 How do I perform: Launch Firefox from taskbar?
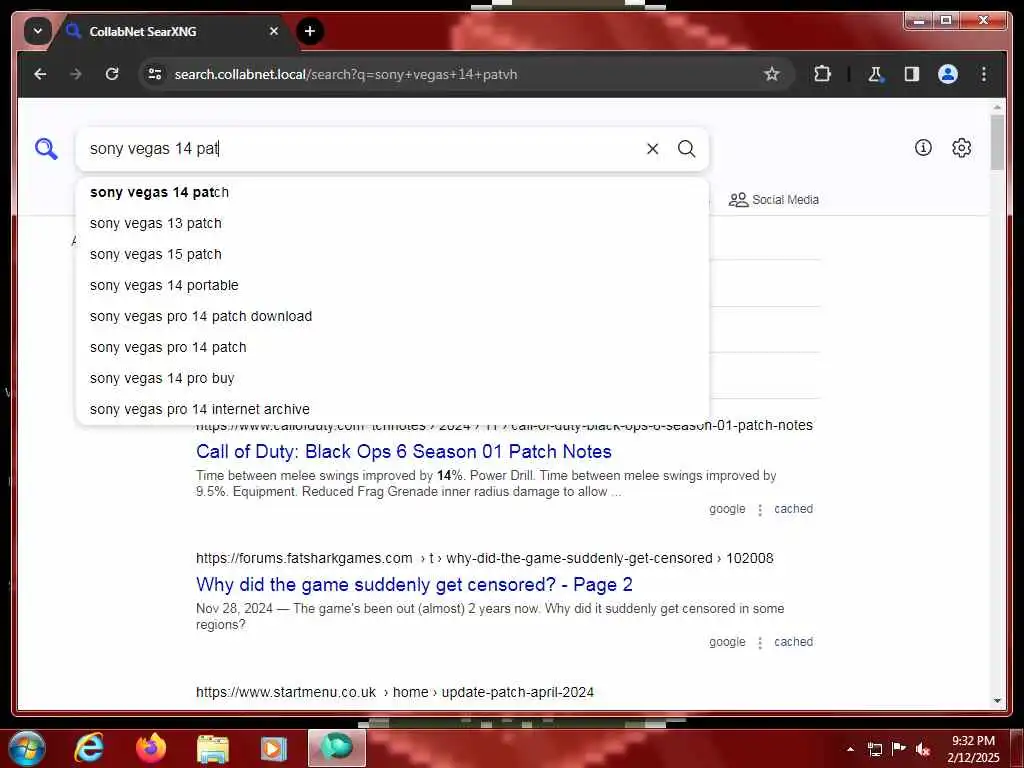(151, 748)
